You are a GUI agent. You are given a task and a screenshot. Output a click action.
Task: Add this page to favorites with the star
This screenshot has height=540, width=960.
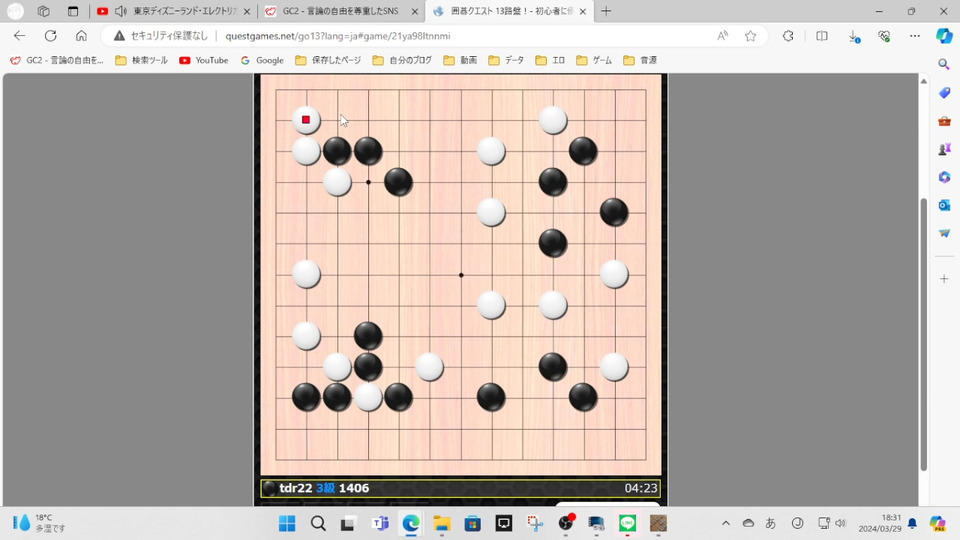click(x=751, y=36)
